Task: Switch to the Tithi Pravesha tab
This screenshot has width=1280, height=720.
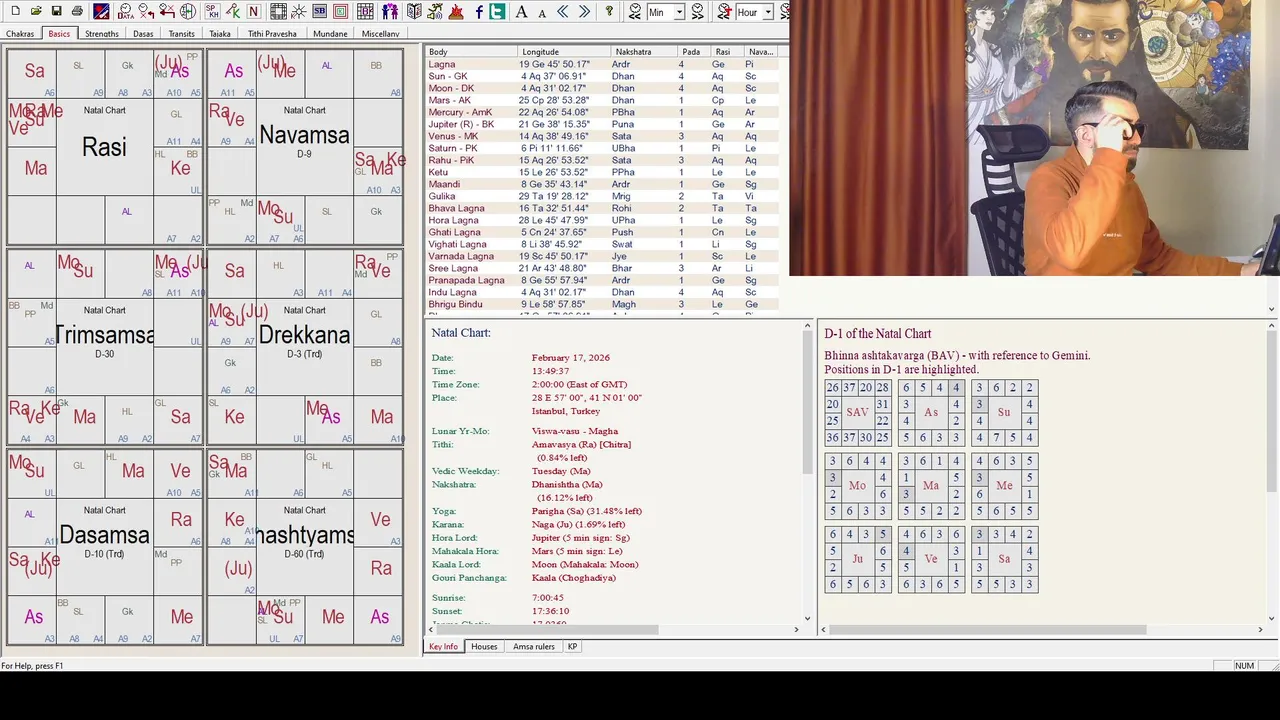Action: tap(272, 33)
